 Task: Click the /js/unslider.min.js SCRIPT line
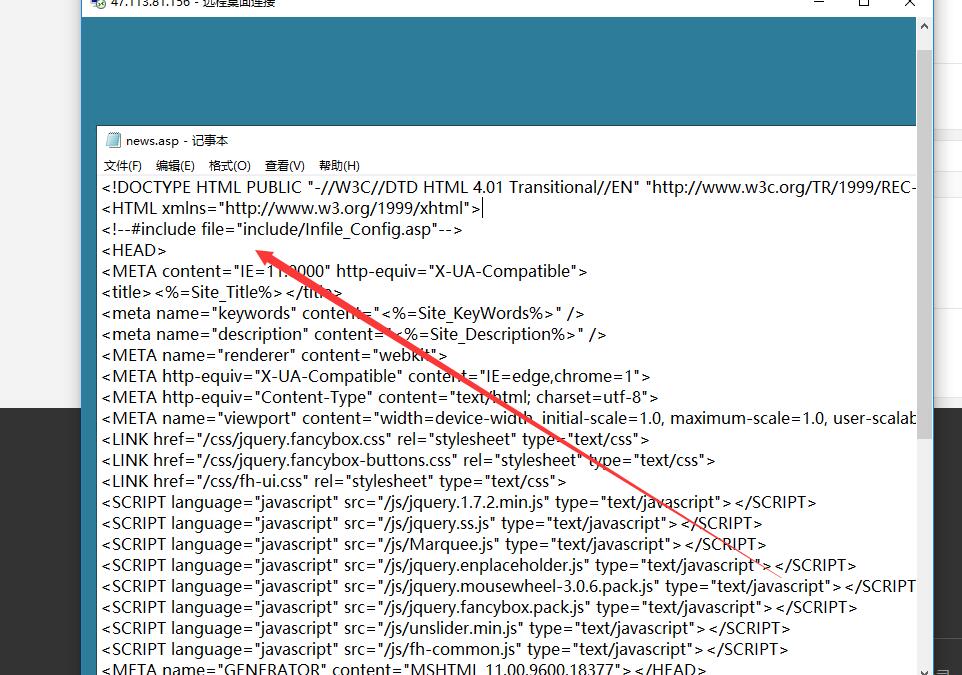(x=445, y=628)
